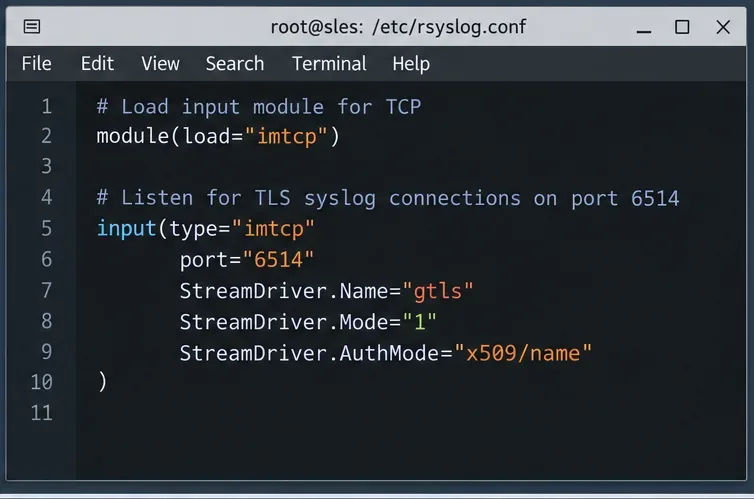The width and height of the screenshot is (754, 499).
Task: Click line number 2 in gutter
Action: [46, 137]
